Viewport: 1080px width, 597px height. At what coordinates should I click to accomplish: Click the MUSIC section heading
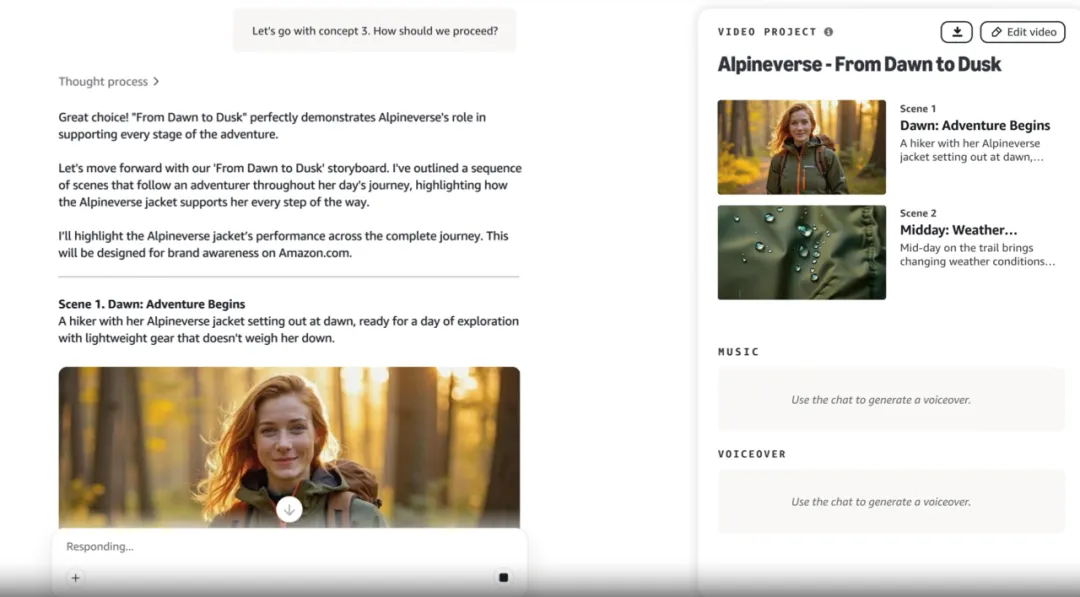(x=738, y=352)
